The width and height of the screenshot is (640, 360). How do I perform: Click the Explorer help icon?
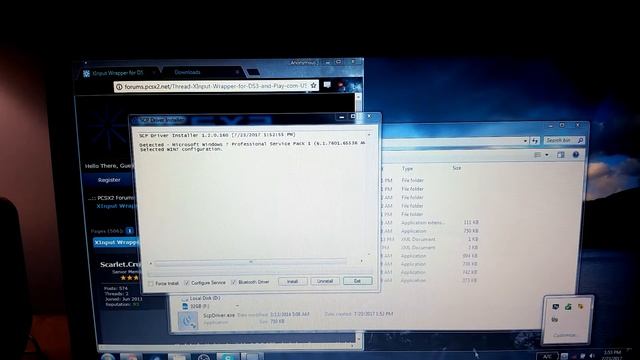pyautogui.click(x=576, y=155)
